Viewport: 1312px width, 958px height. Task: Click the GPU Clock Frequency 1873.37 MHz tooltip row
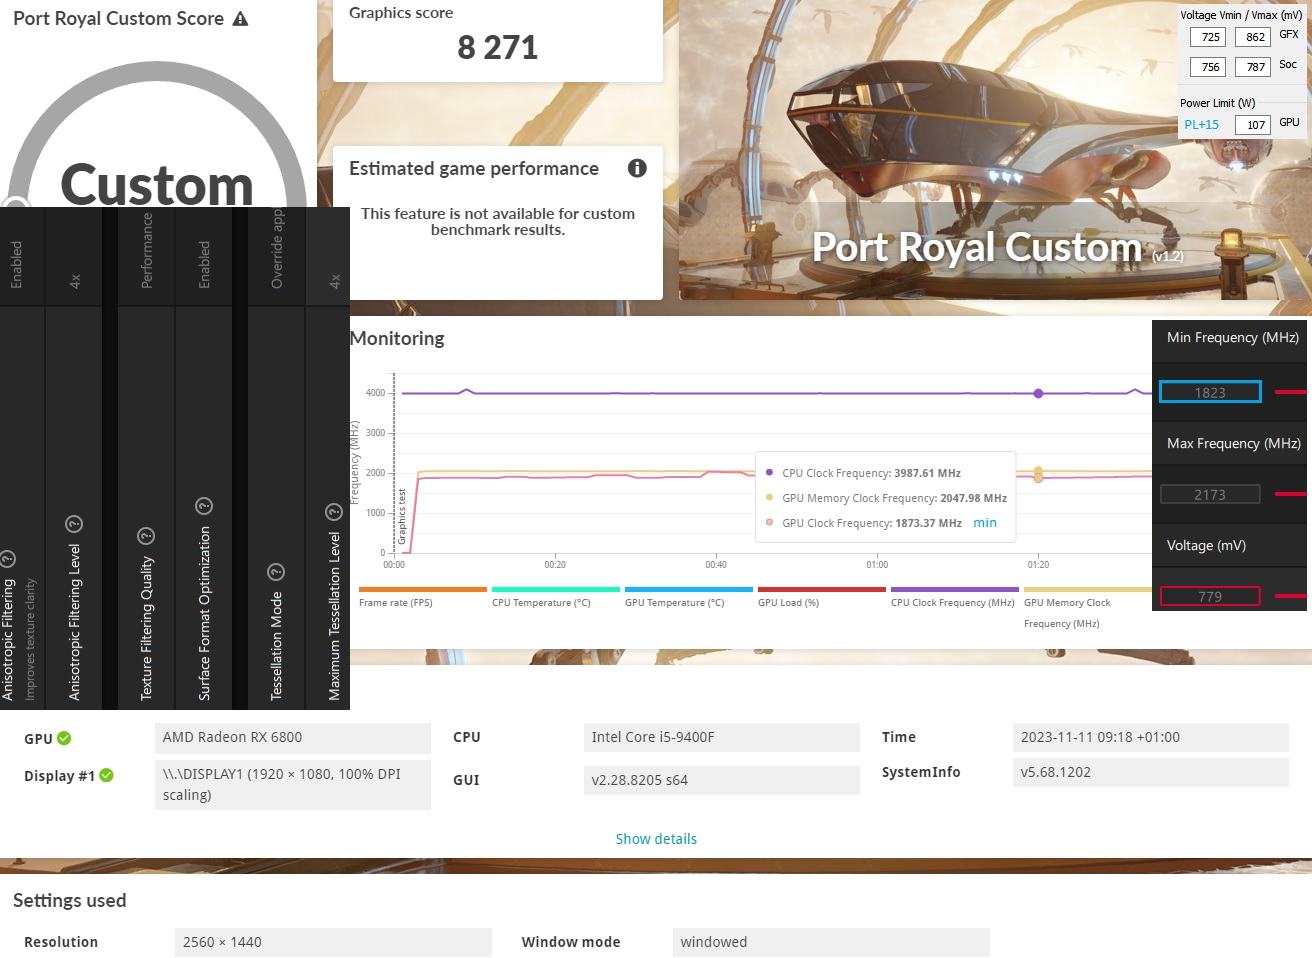tap(863, 523)
